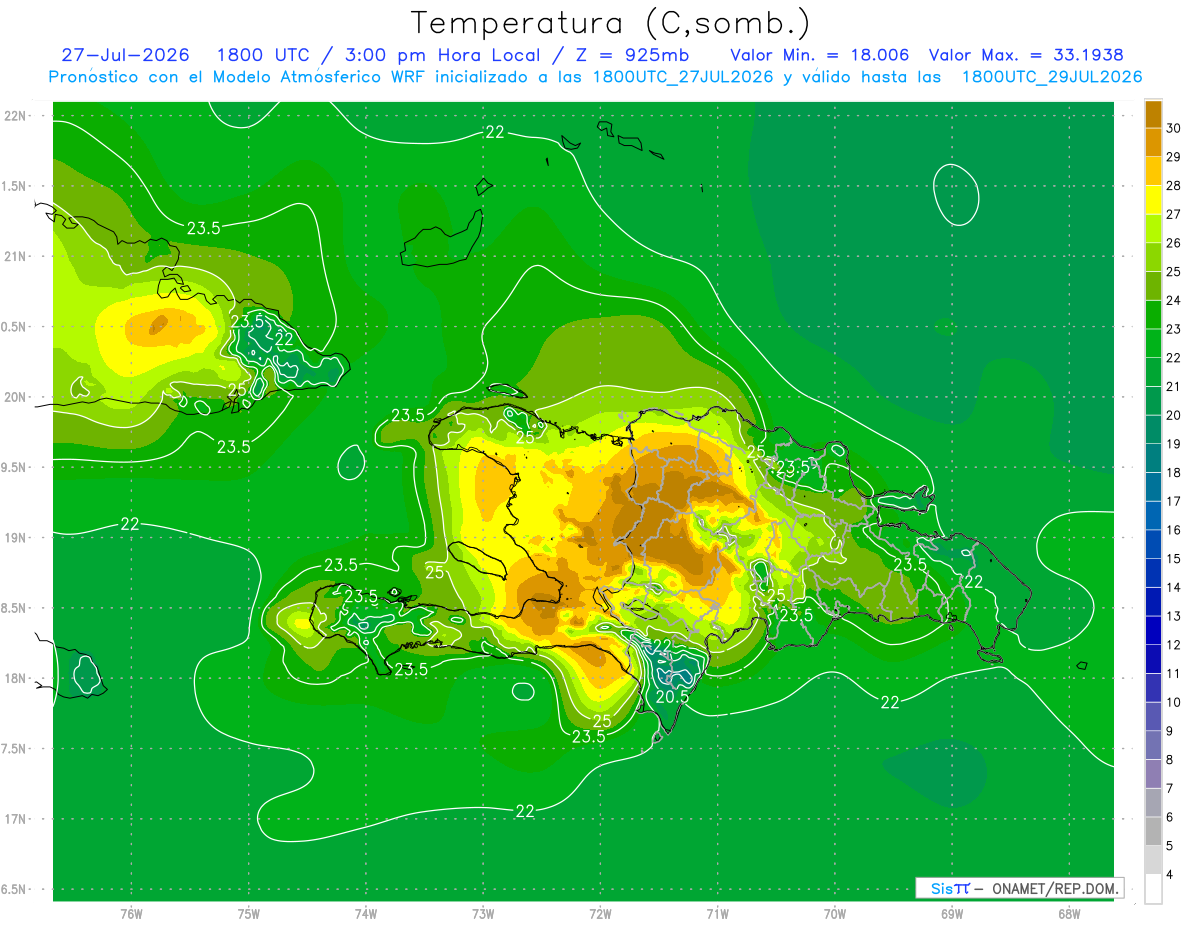The image size is (1200, 927).
Task: Click the longitude axis label "68W"
Action: point(1068,914)
